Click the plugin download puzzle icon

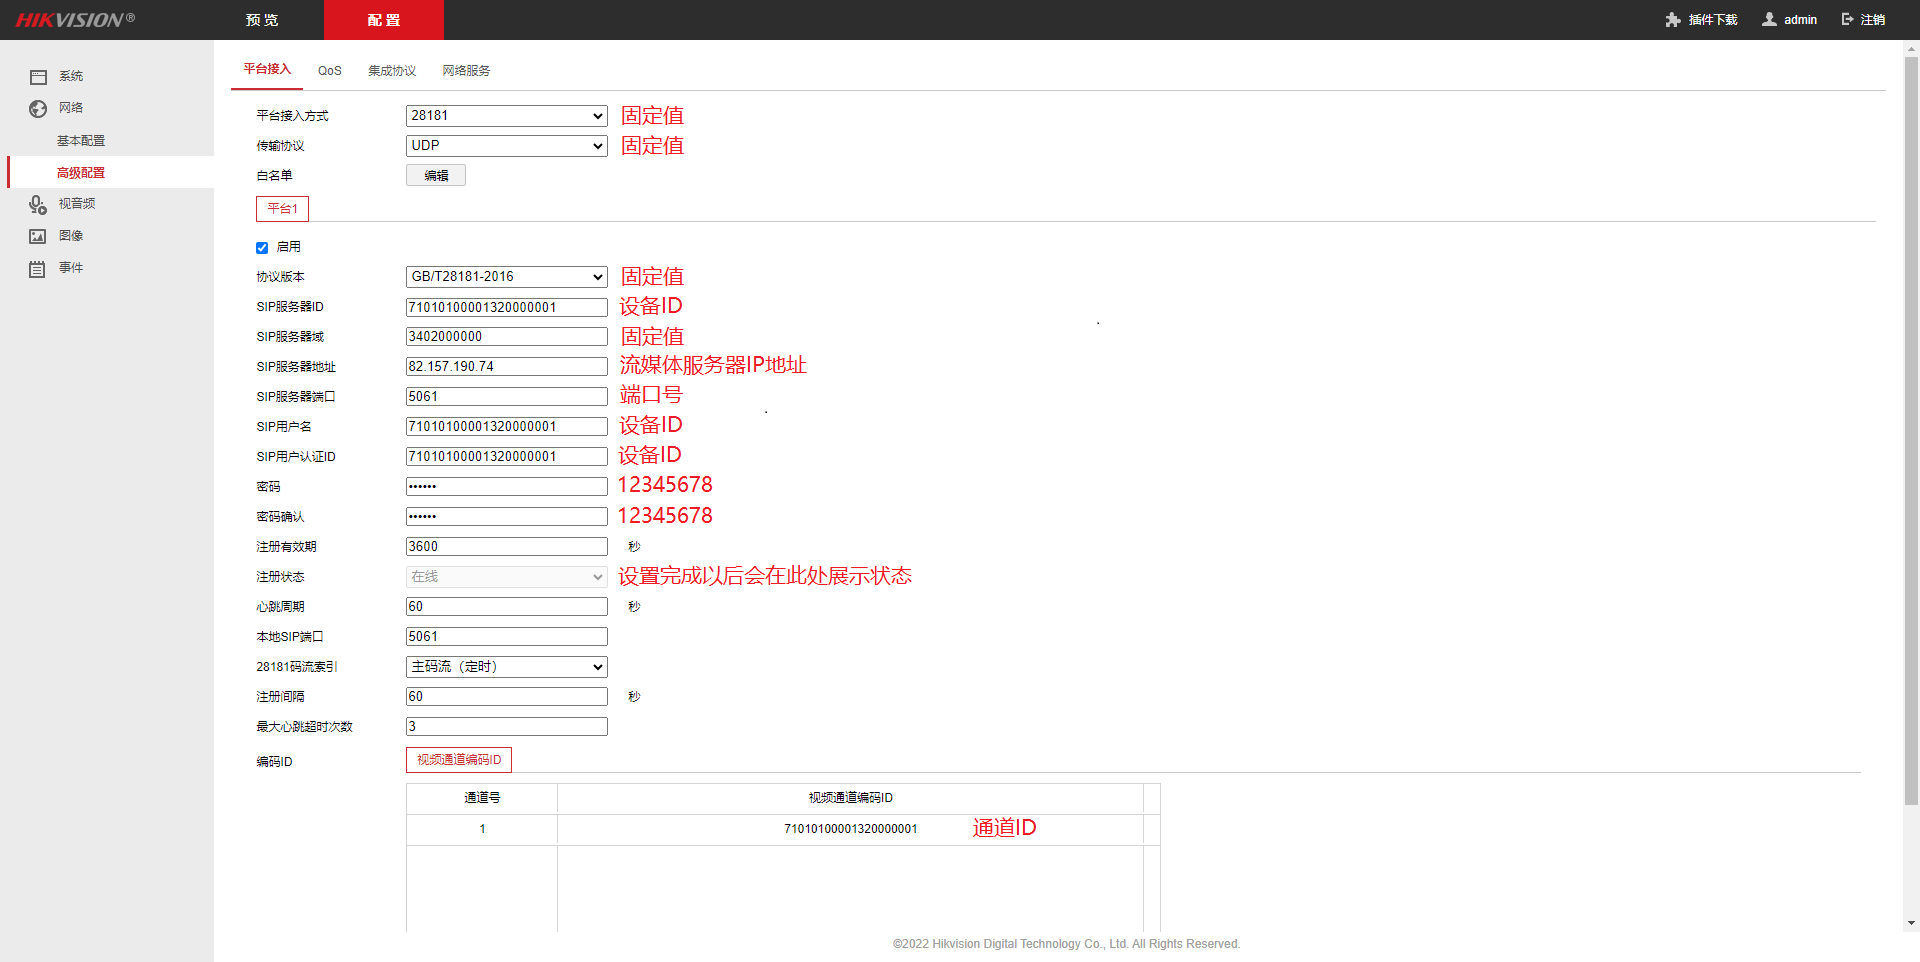coord(1673,20)
